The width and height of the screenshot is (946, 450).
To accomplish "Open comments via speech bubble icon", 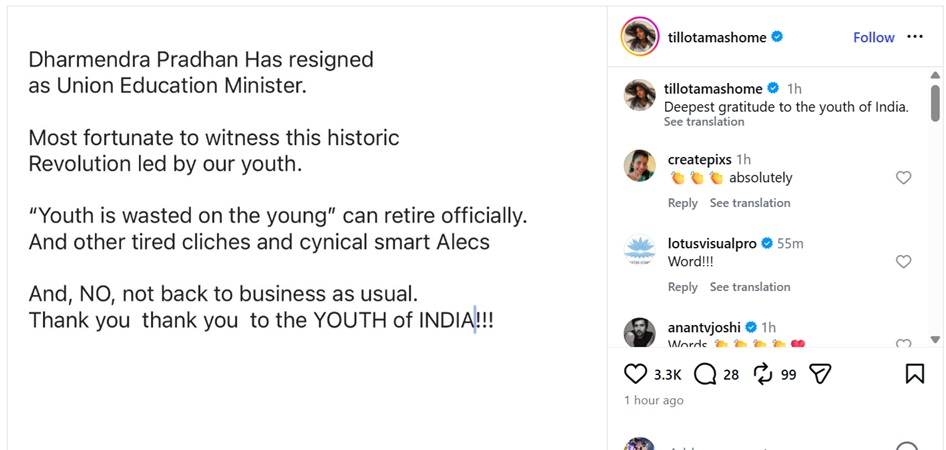I will (705, 375).
